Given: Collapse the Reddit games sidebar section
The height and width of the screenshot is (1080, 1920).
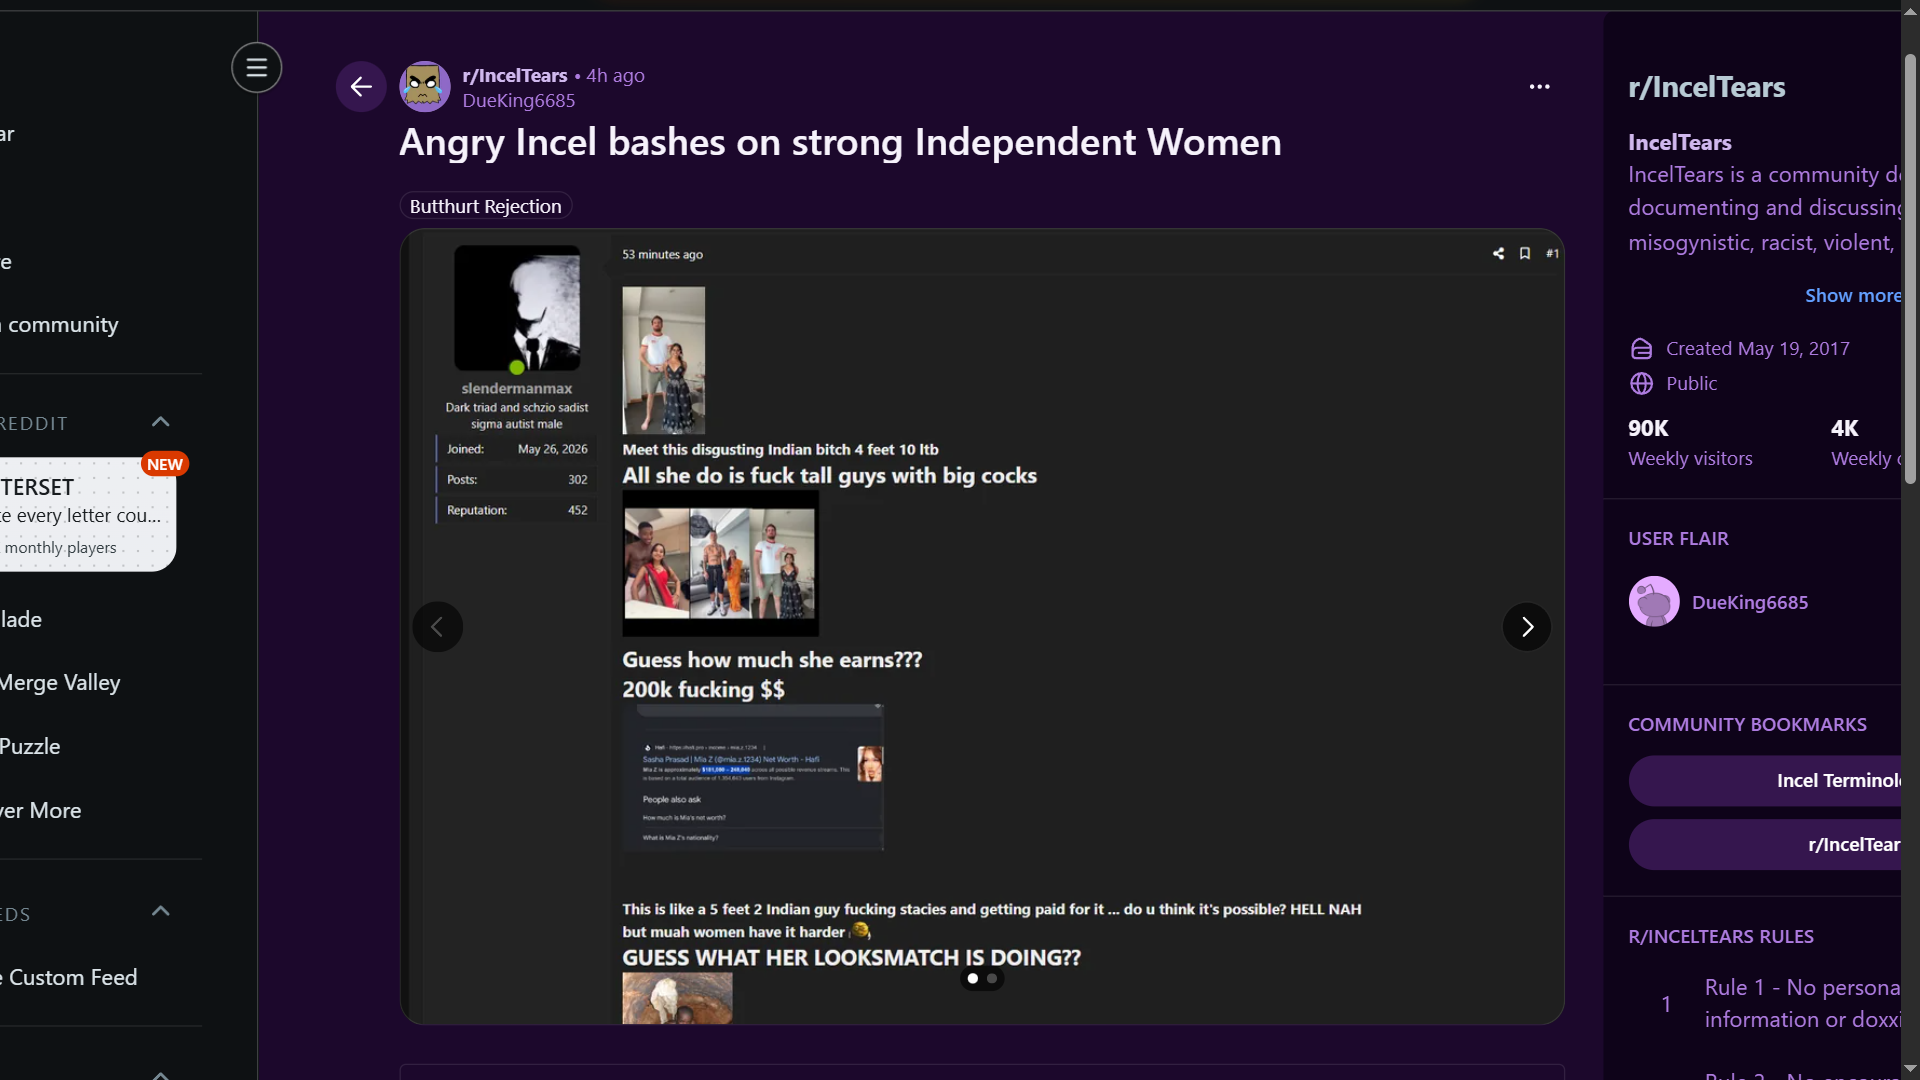Looking at the screenshot, I should point(160,422).
